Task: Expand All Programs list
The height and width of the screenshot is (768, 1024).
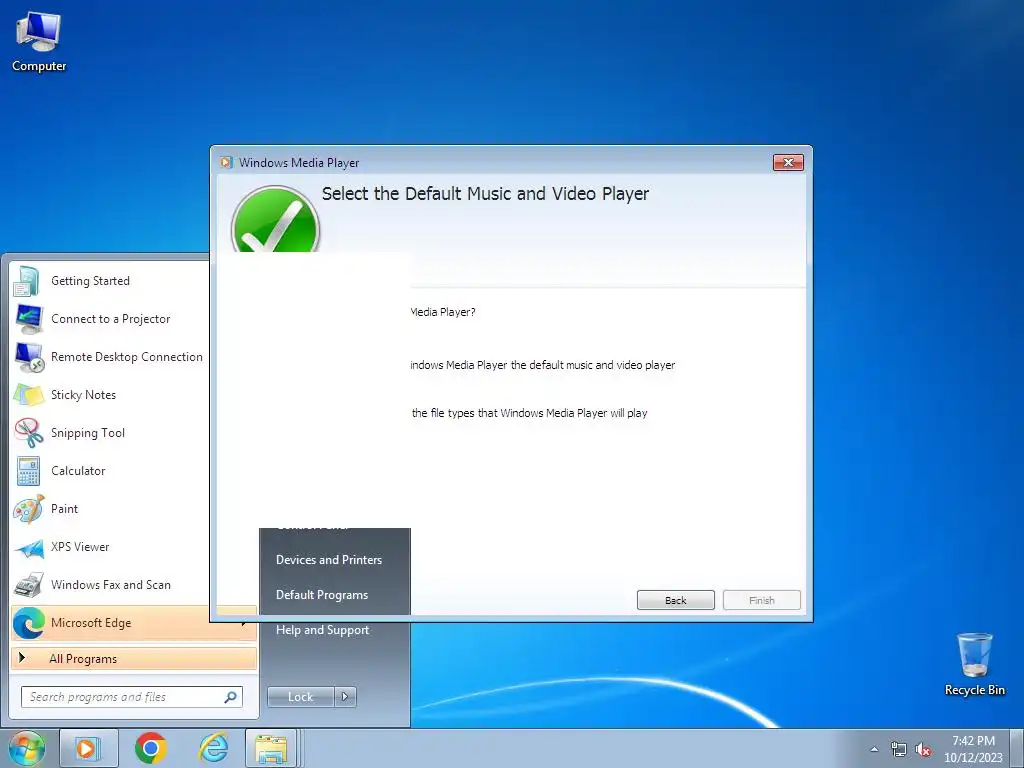Action: tap(134, 659)
